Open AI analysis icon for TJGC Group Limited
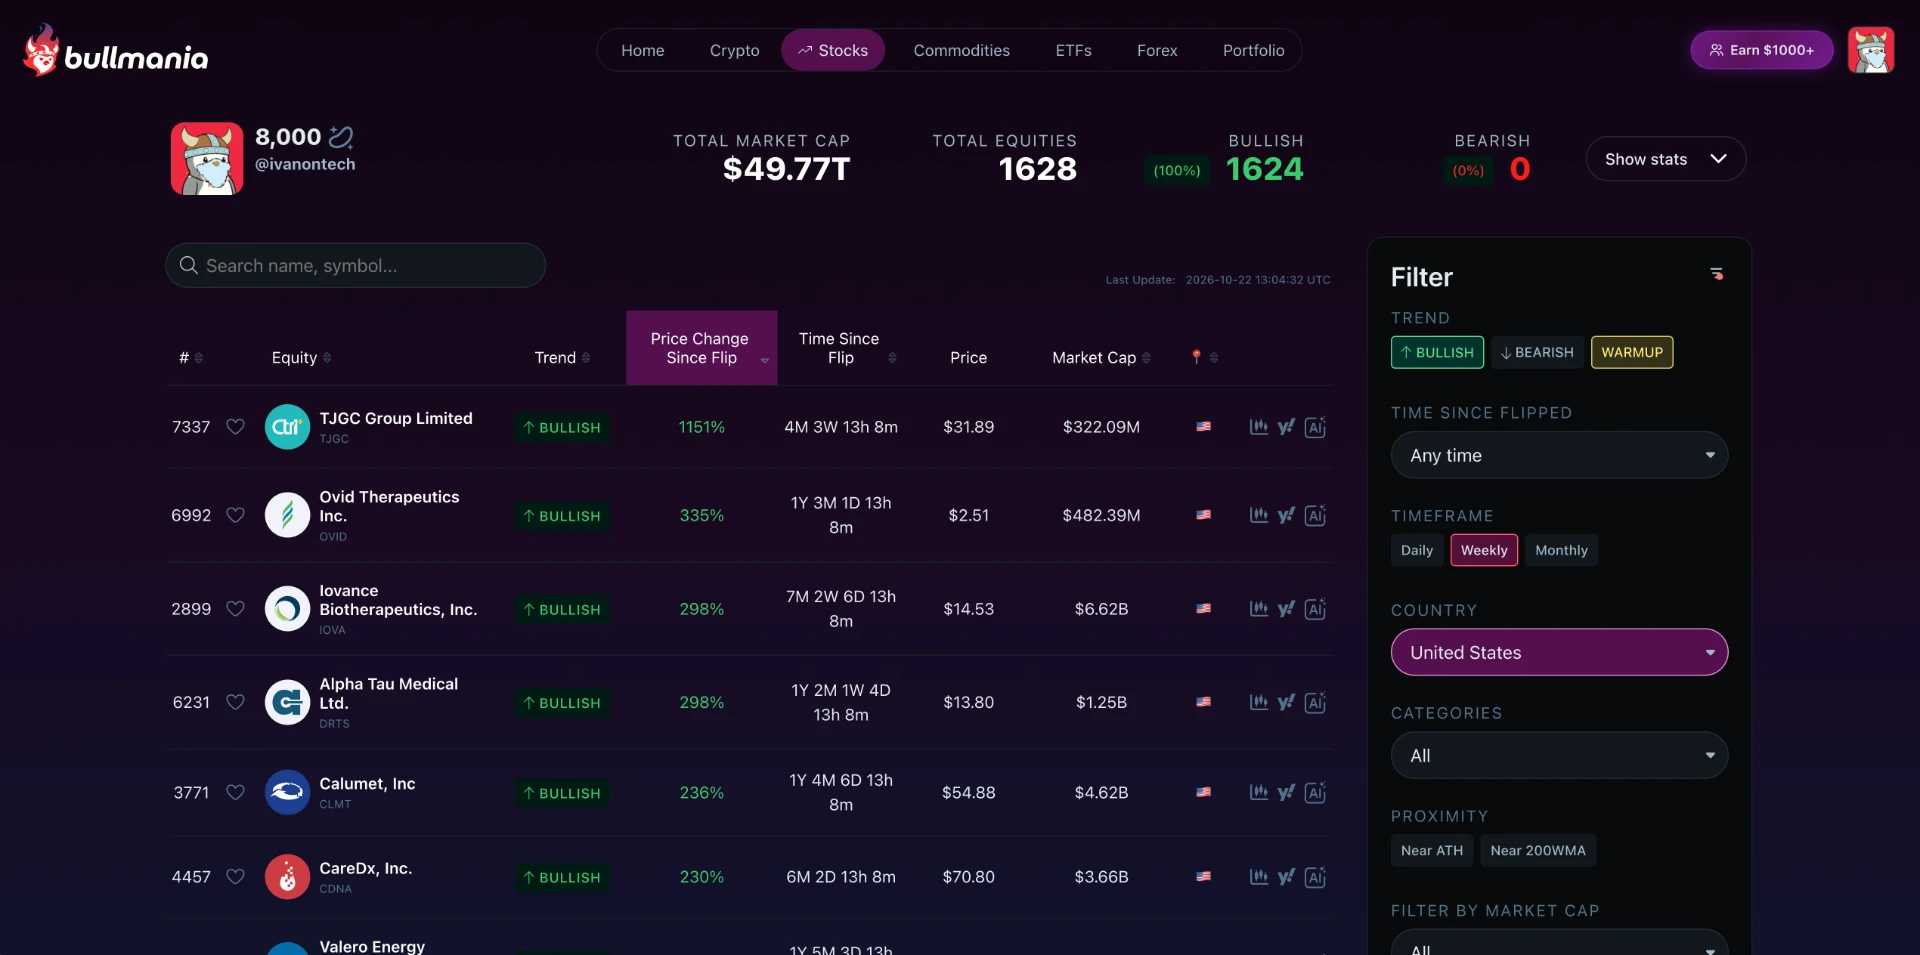This screenshot has height=955, width=1920. click(1315, 427)
